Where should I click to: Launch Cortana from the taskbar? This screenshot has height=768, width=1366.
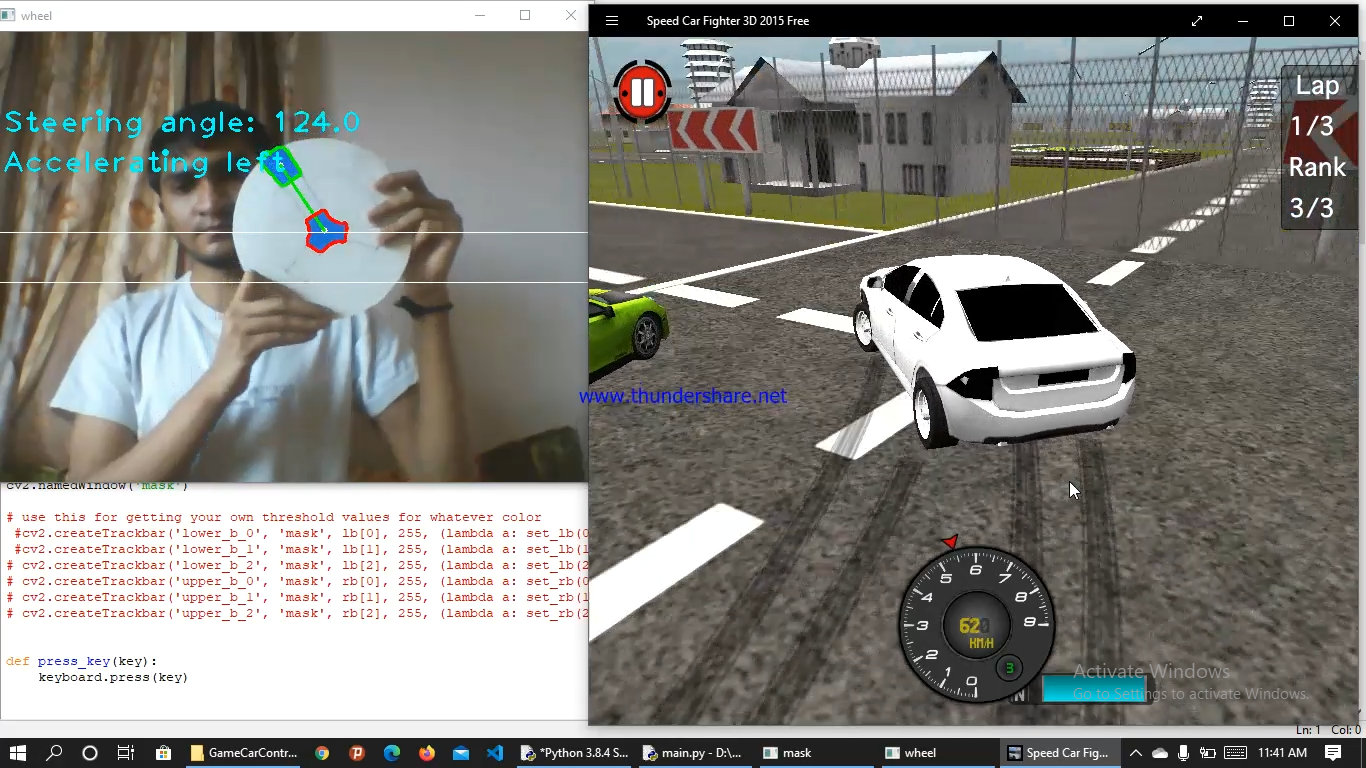(90, 753)
